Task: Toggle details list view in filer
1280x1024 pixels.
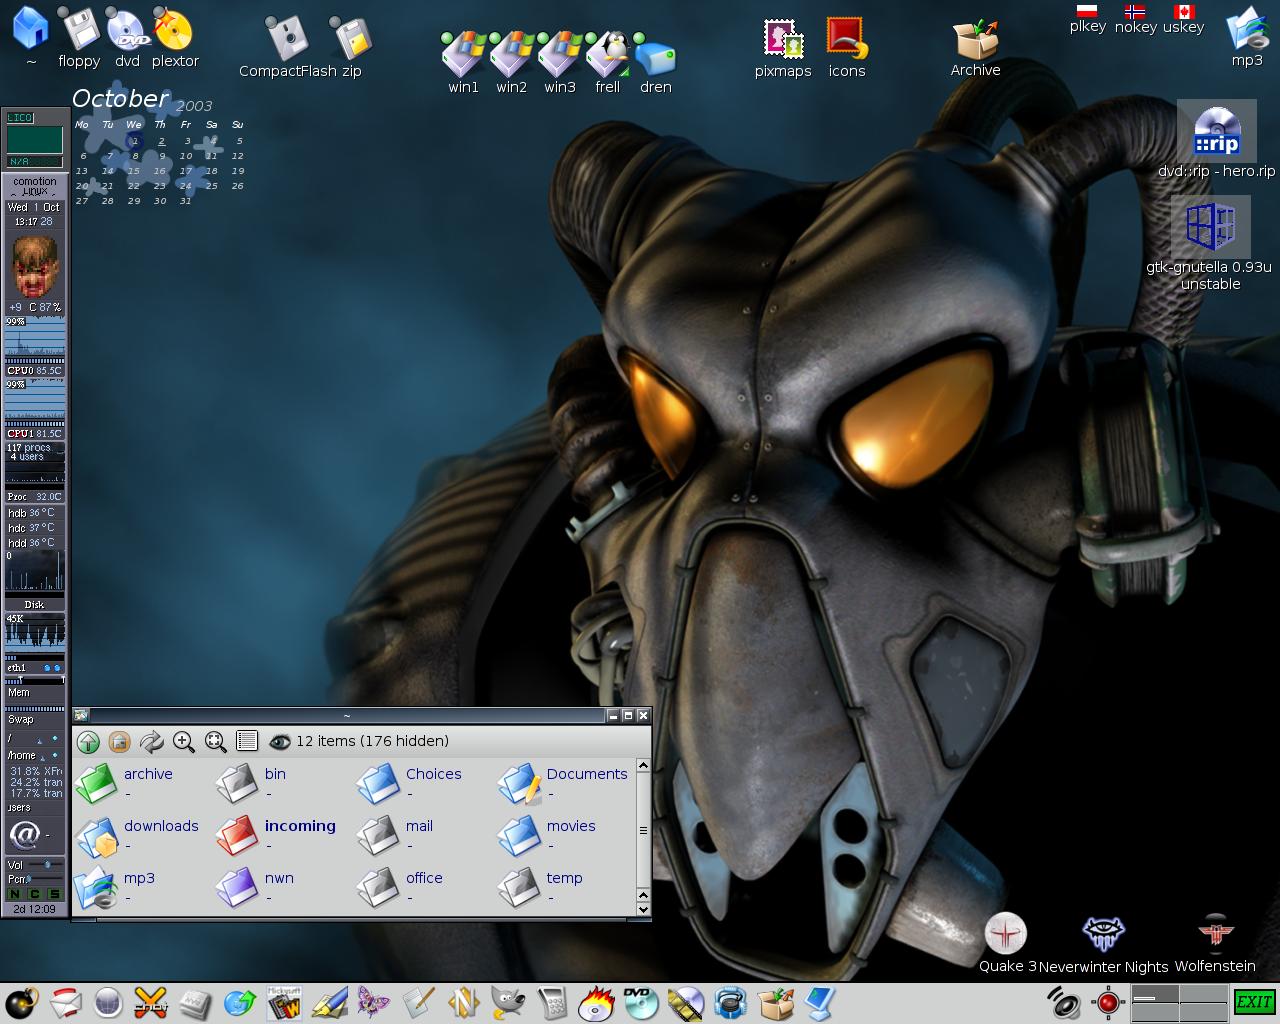Action: tap(247, 741)
